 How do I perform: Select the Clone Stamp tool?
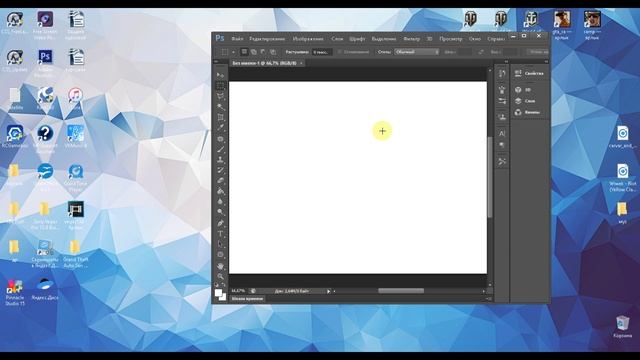(220, 160)
